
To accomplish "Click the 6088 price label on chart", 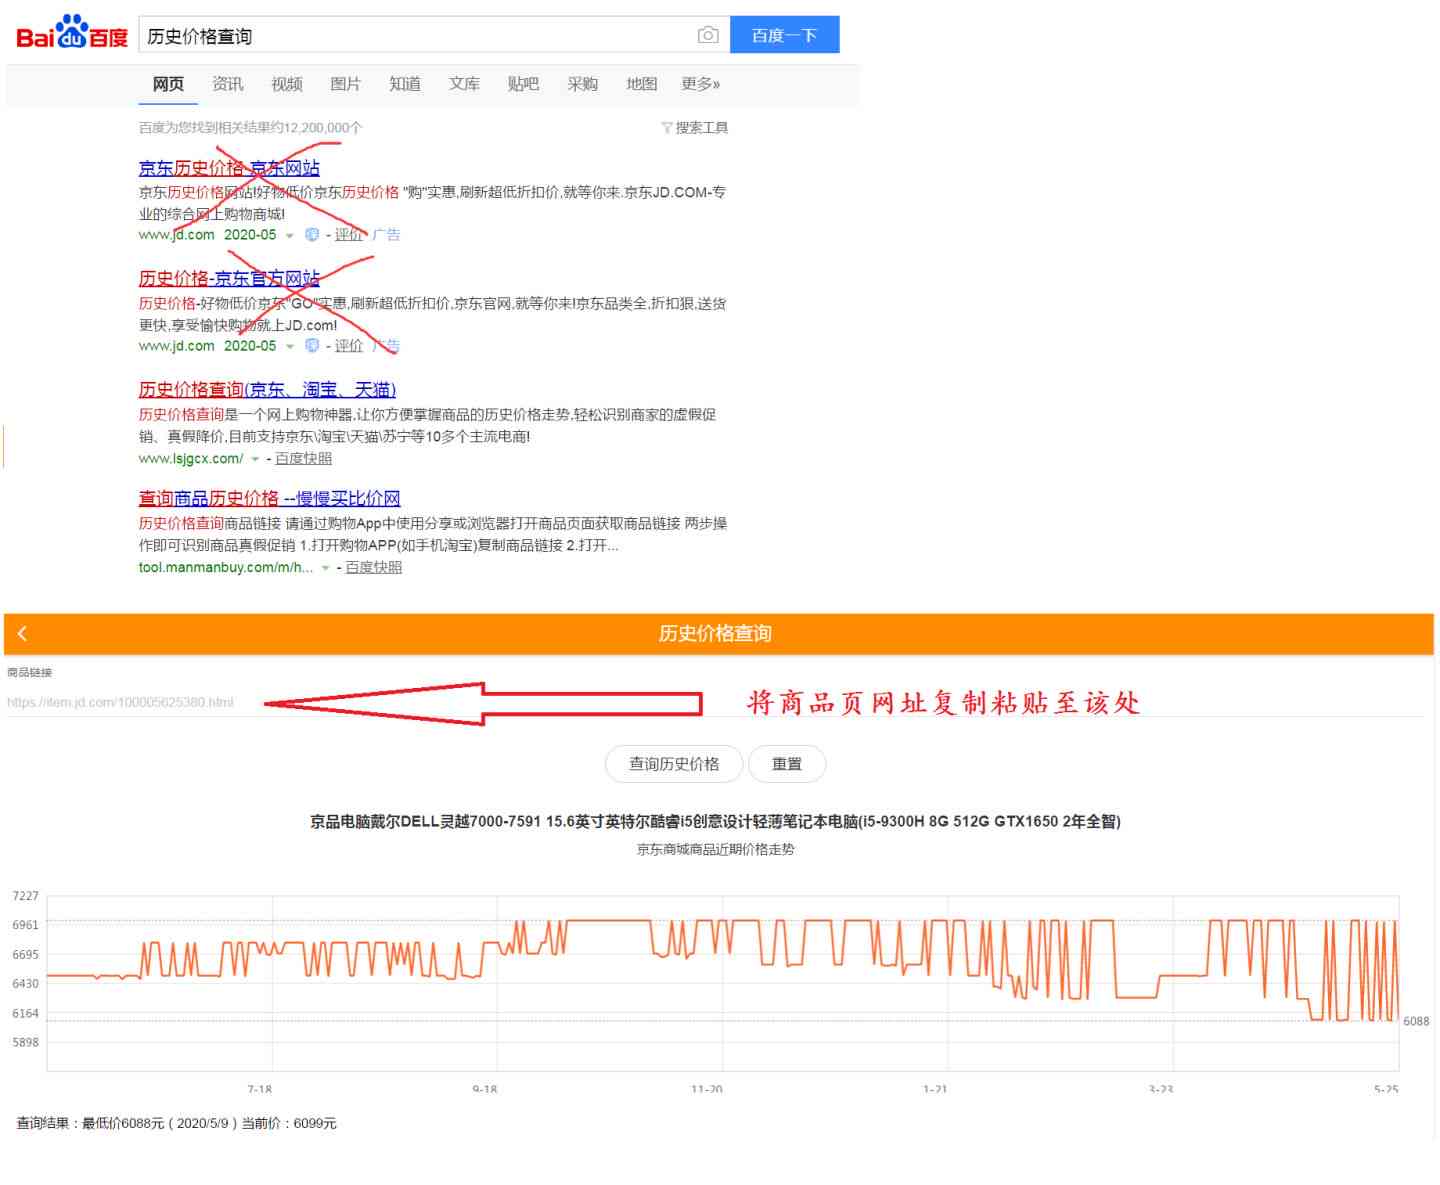I will tap(1416, 1021).
